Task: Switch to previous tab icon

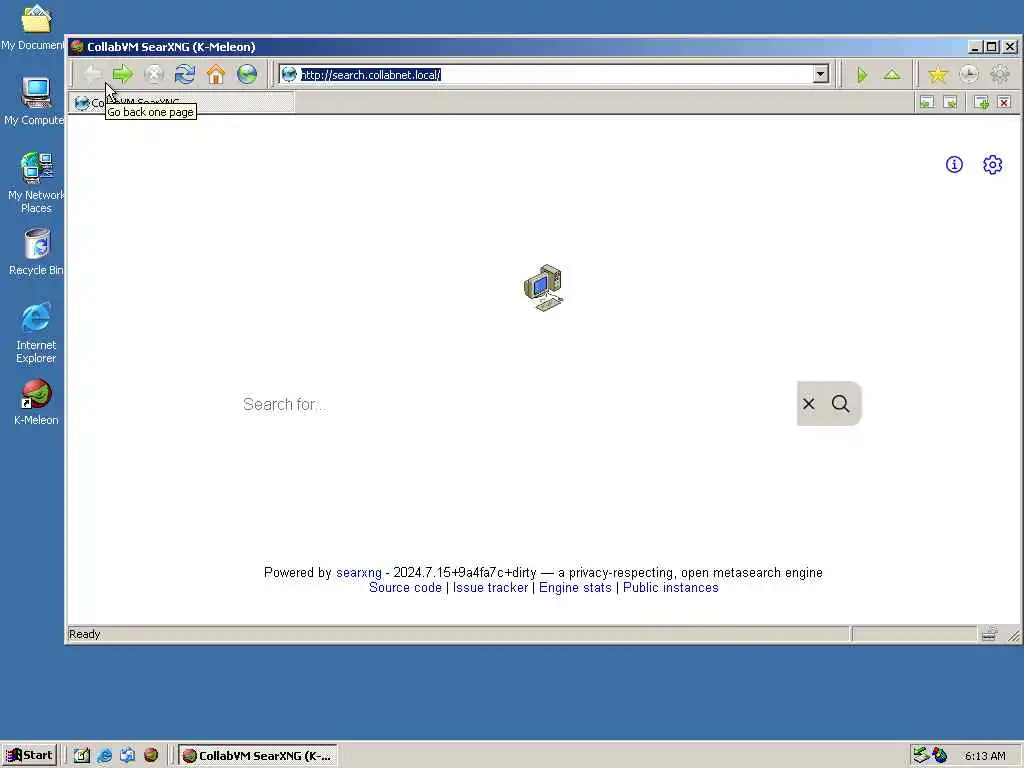Action: (x=927, y=103)
